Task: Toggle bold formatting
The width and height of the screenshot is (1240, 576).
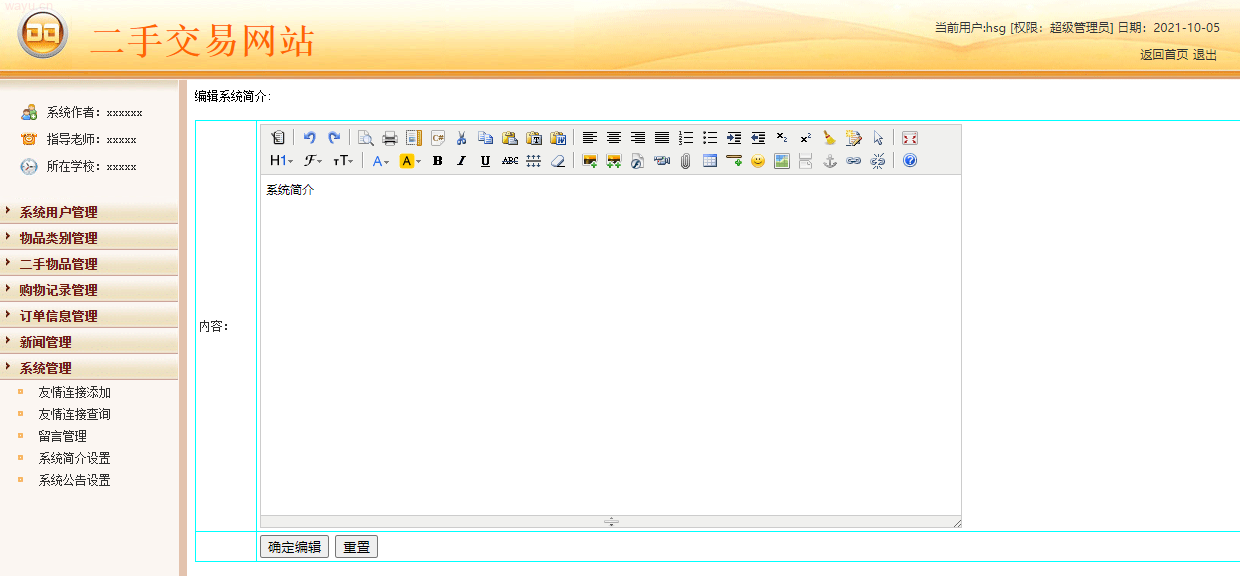Action: 437,161
